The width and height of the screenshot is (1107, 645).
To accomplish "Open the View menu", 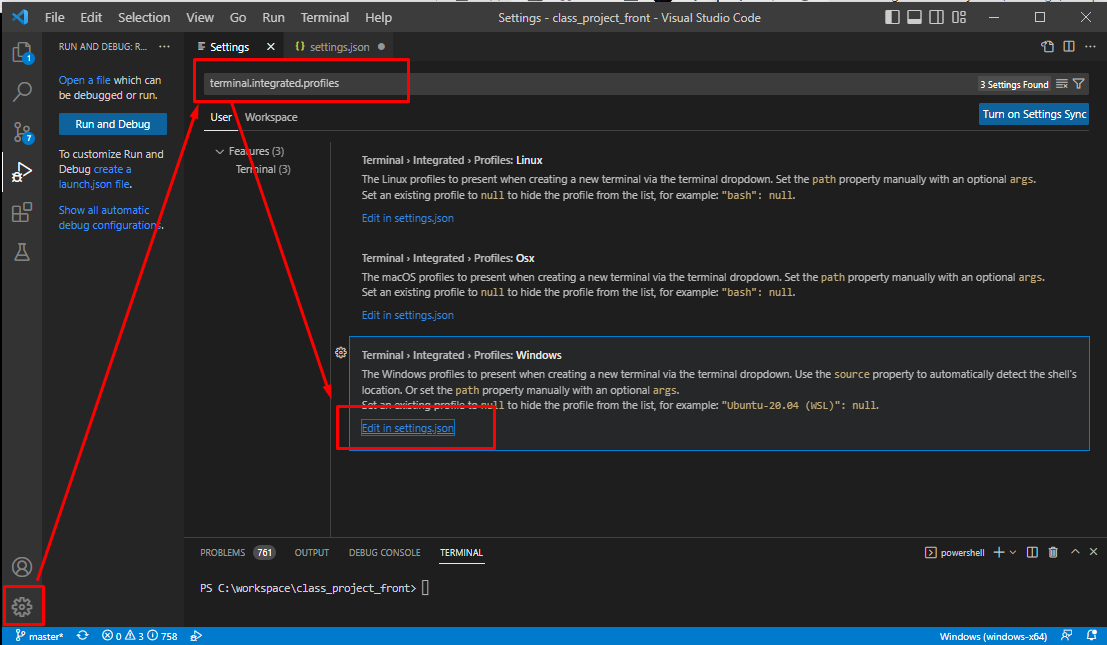I will (200, 18).
